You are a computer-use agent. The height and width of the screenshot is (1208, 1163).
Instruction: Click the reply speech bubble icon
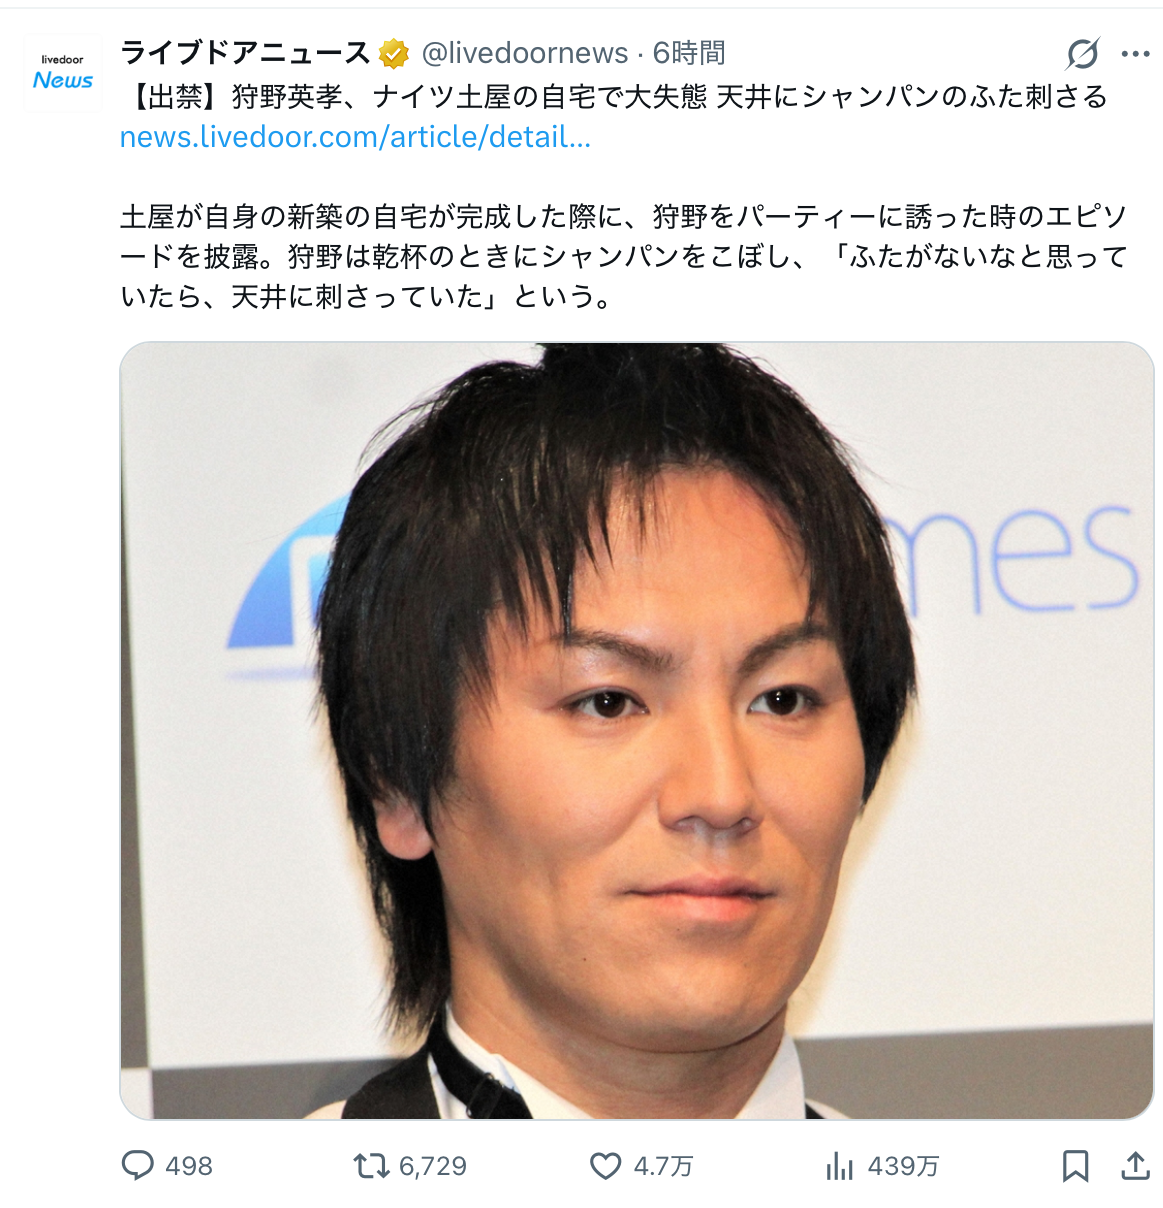click(x=137, y=1166)
